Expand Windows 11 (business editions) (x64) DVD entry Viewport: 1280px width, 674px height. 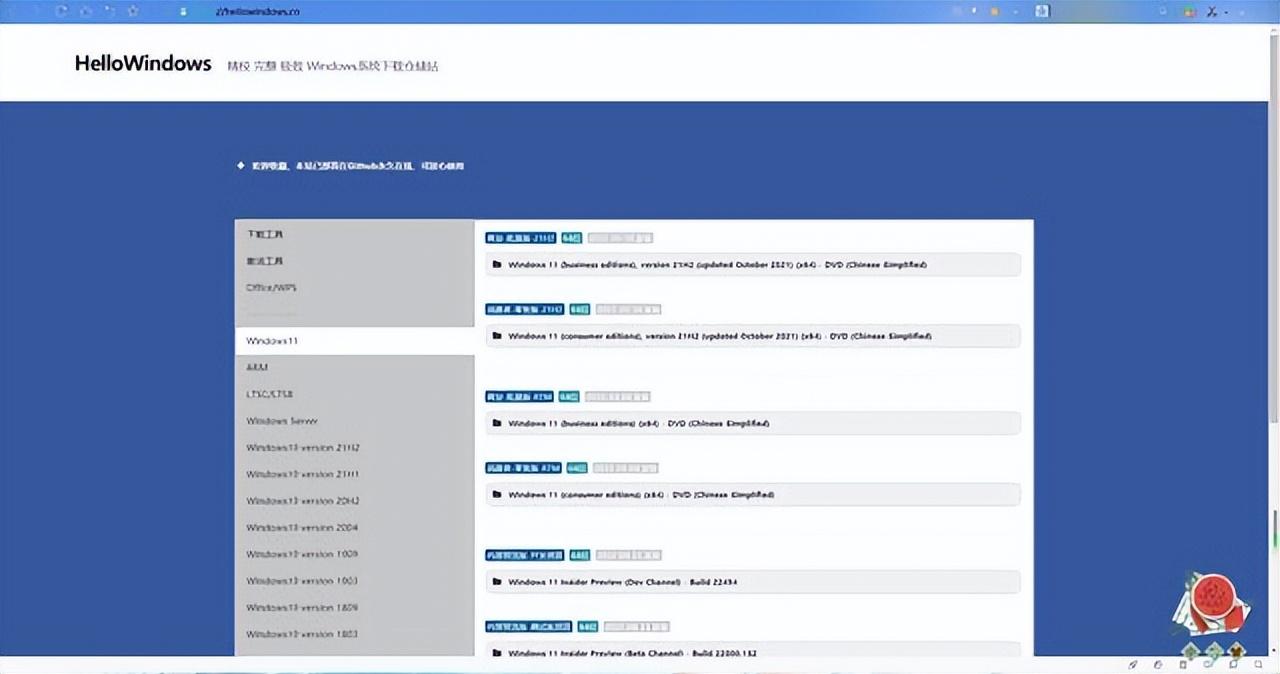tap(753, 423)
